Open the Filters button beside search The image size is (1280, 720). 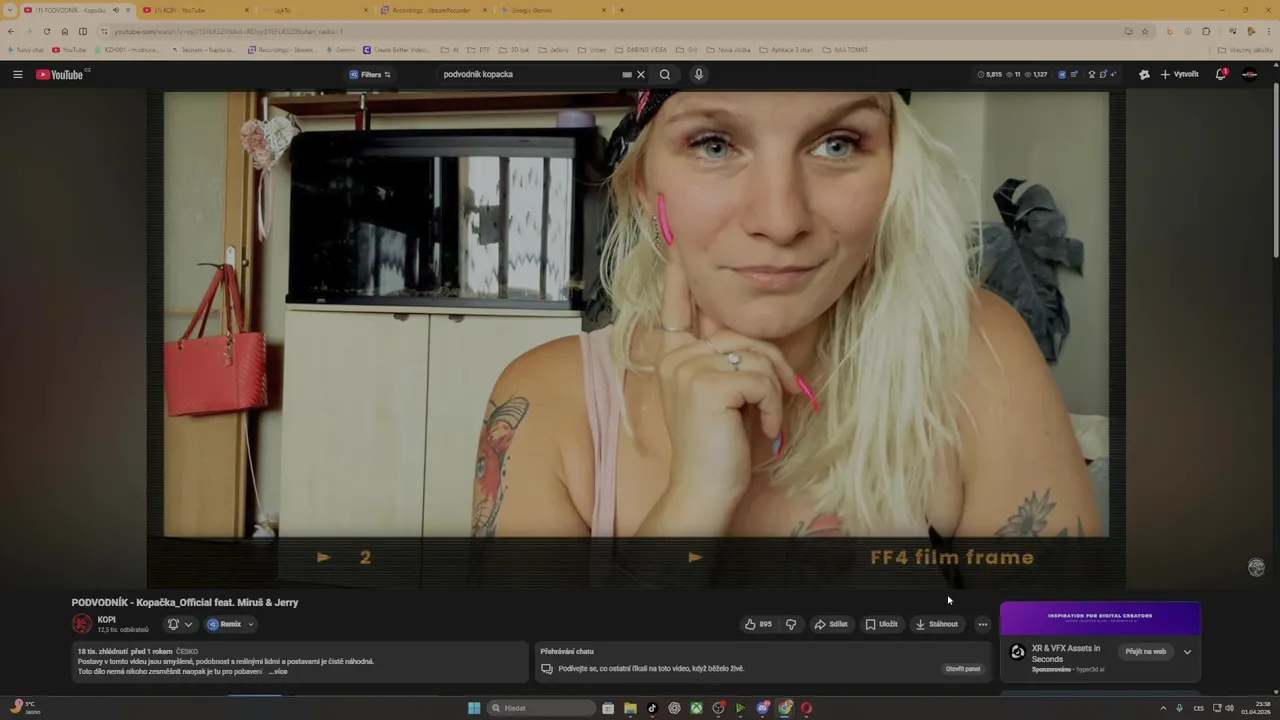click(x=370, y=74)
